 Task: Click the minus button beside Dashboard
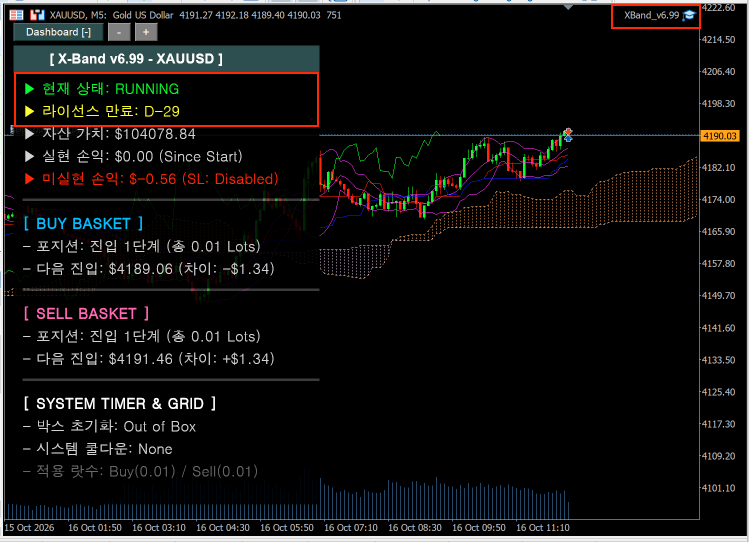pyautogui.click(x=119, y=32)
